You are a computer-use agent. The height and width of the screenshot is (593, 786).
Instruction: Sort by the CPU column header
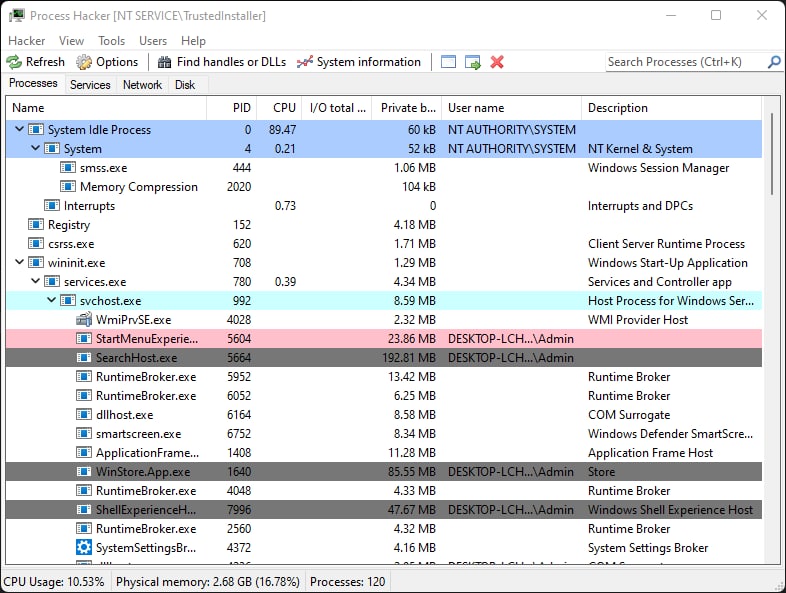279,108
